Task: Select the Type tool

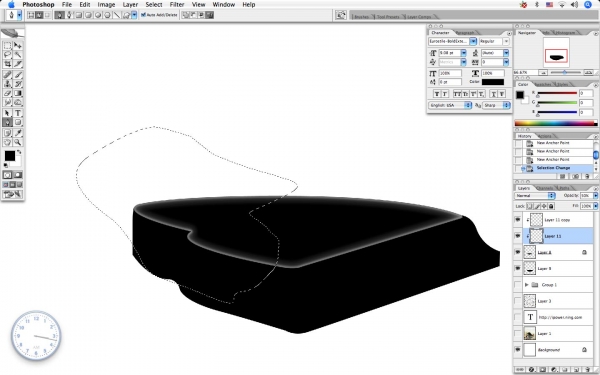Action: pos(18,113)
